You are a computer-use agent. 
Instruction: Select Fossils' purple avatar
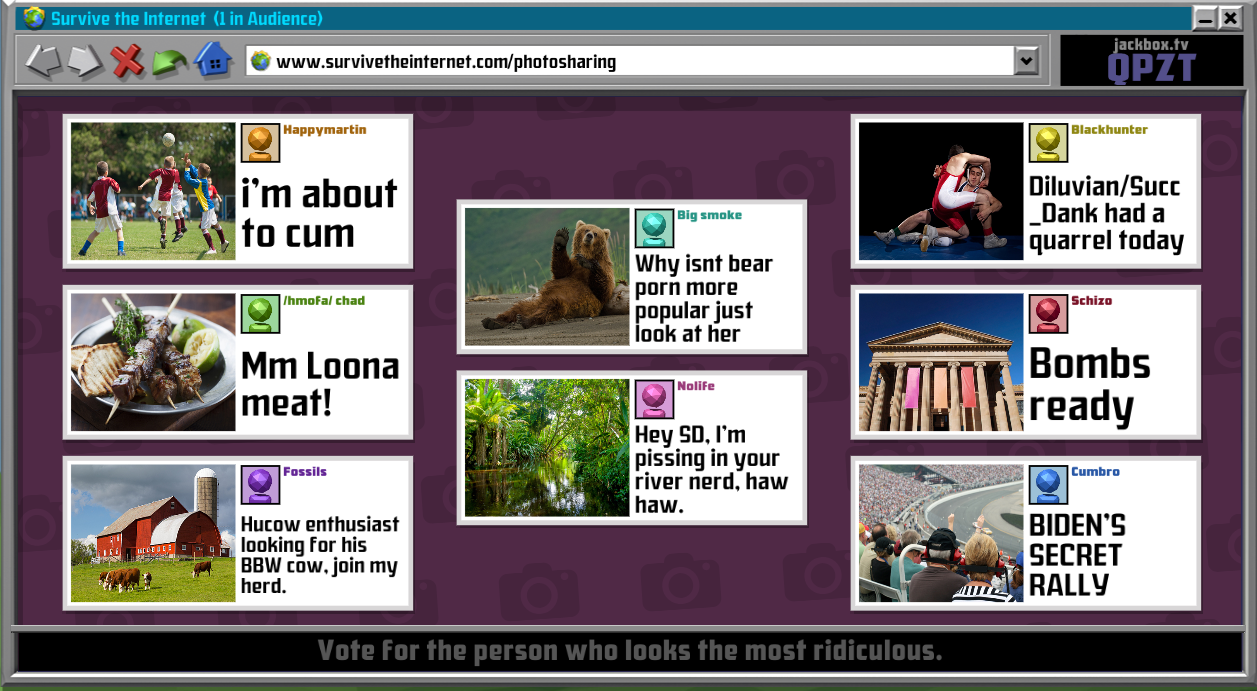[260, 484]
